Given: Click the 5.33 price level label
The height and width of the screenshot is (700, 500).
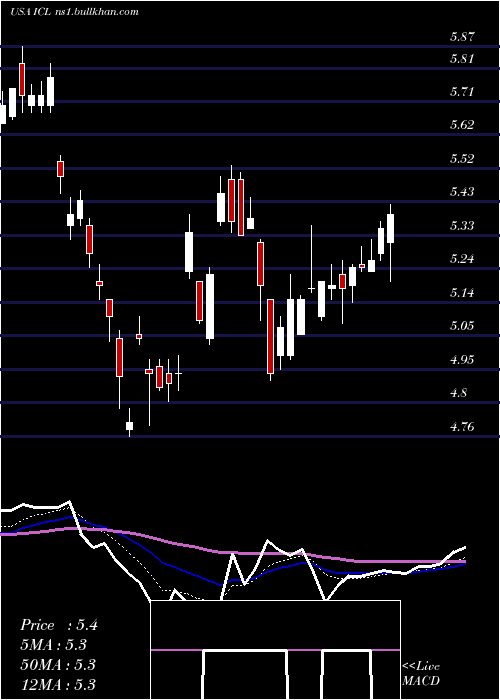Looking at the screenshot, I should click(x=462, y=226).
